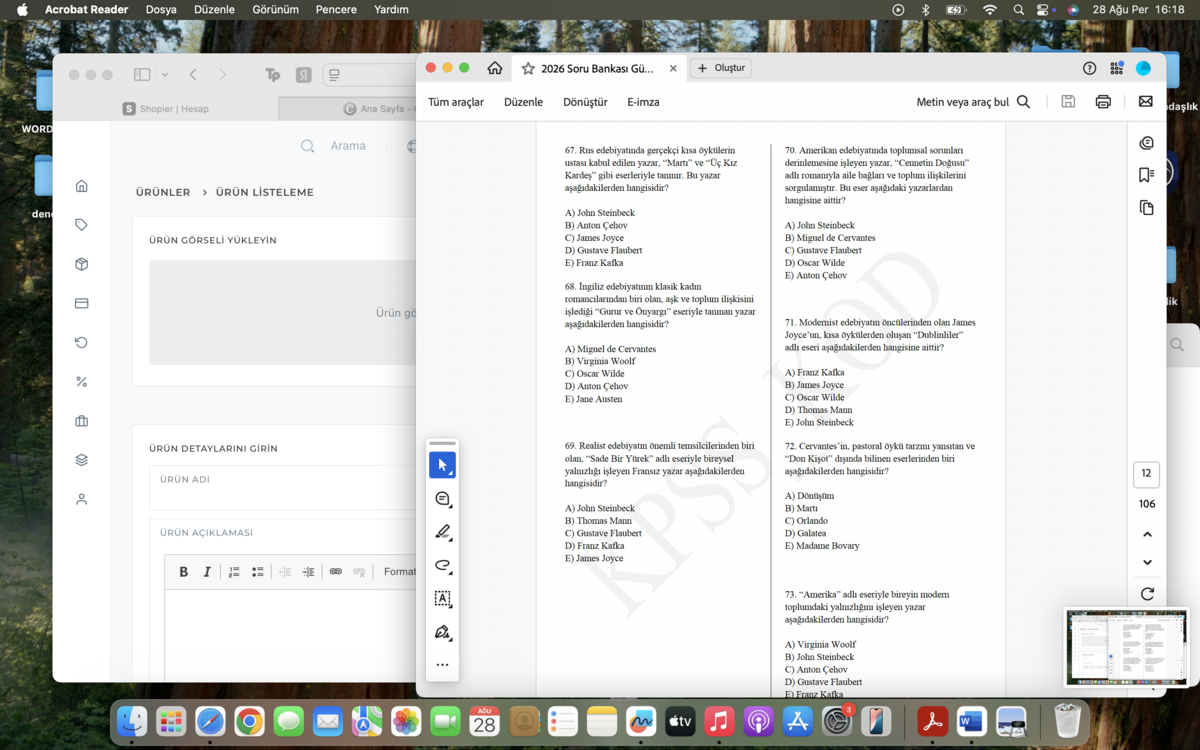Open the Dönüştür tab in Acrobat
The height and width of the screenshot is (750, 1200).
point(585,102)
